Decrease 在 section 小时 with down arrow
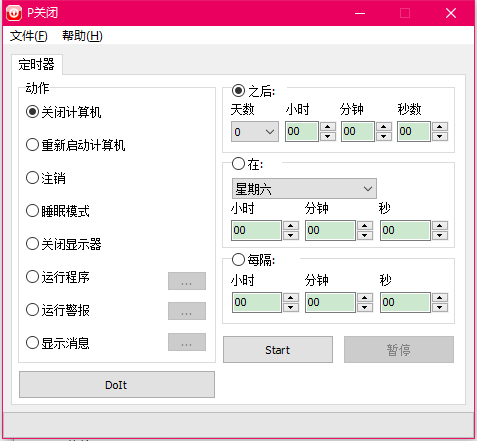This screenshot has height=441, width=477. pos(291,235)
